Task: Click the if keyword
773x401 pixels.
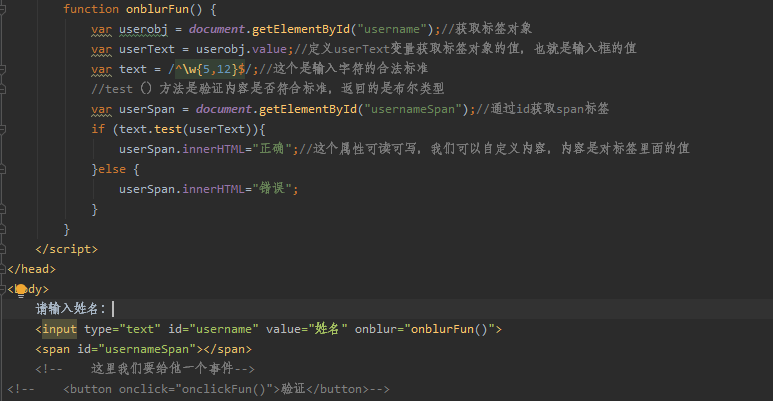Action: (x=98, y=129)
